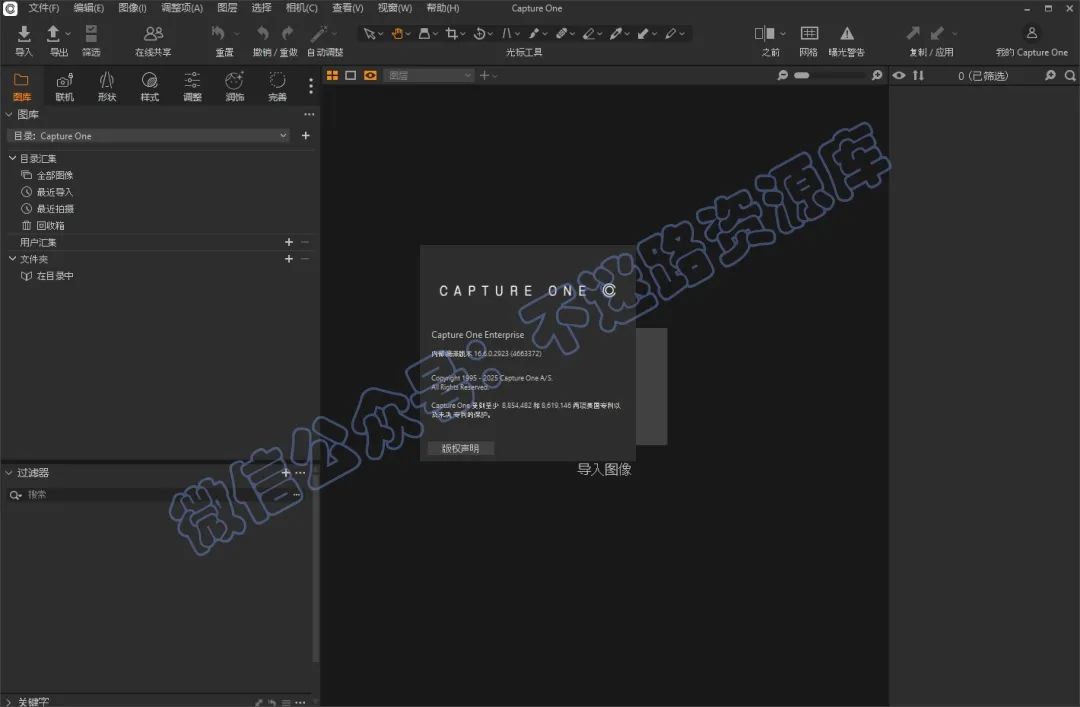
Task: Click the Copyright Notice (版权声明) button
Action: click(x=460, y=449)
